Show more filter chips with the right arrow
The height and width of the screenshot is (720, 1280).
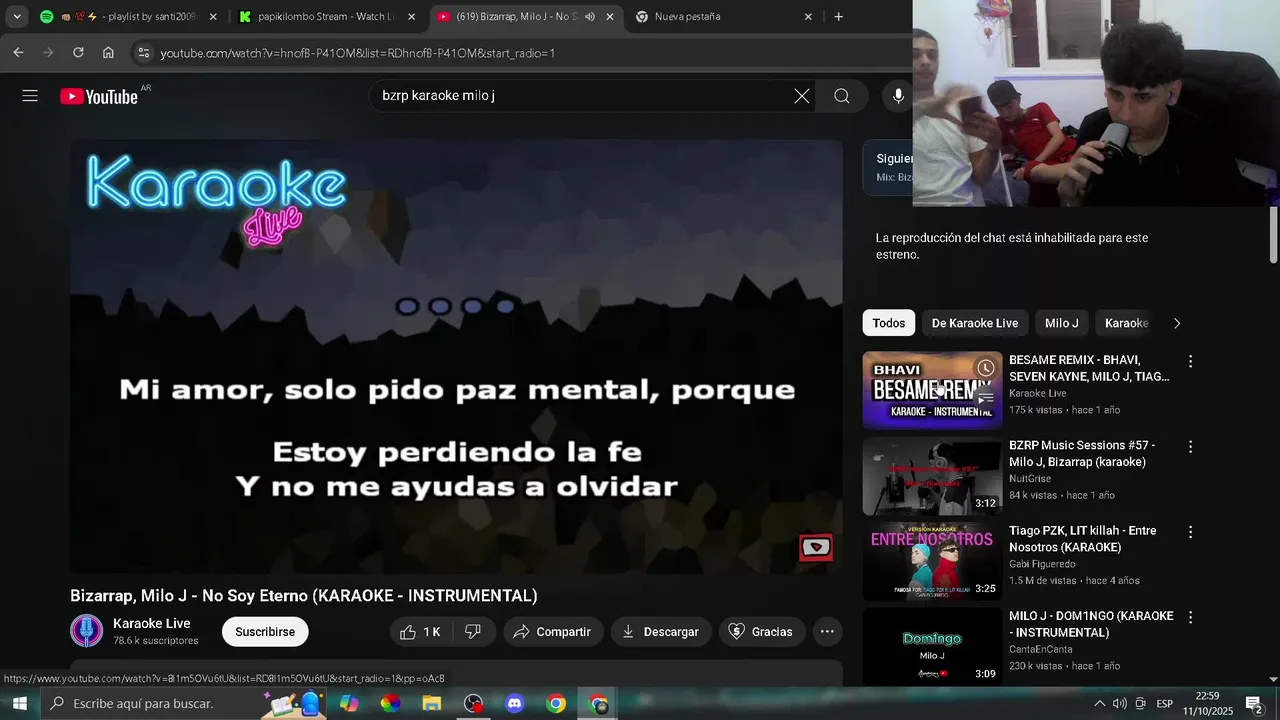[x=1177, y=323]
